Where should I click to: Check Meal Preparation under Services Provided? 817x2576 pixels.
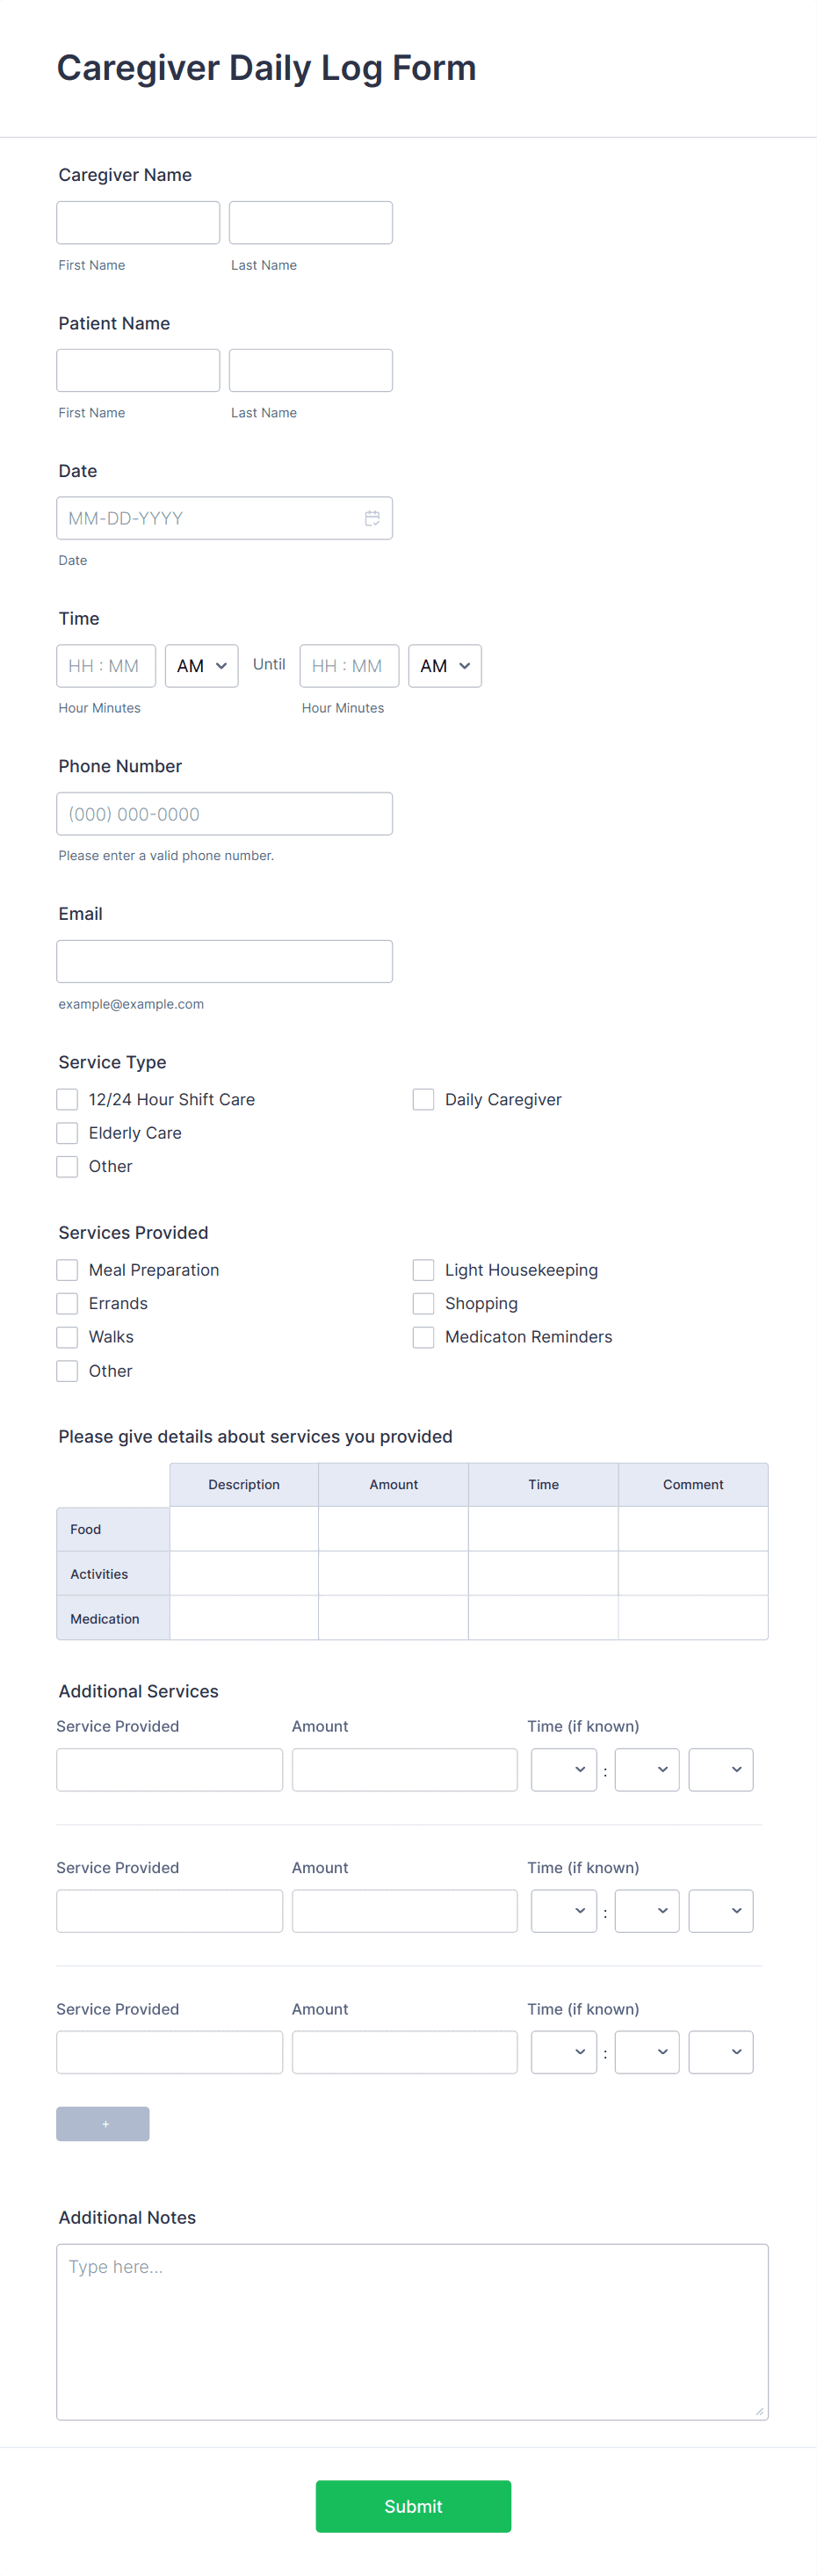pos(67,1269)
